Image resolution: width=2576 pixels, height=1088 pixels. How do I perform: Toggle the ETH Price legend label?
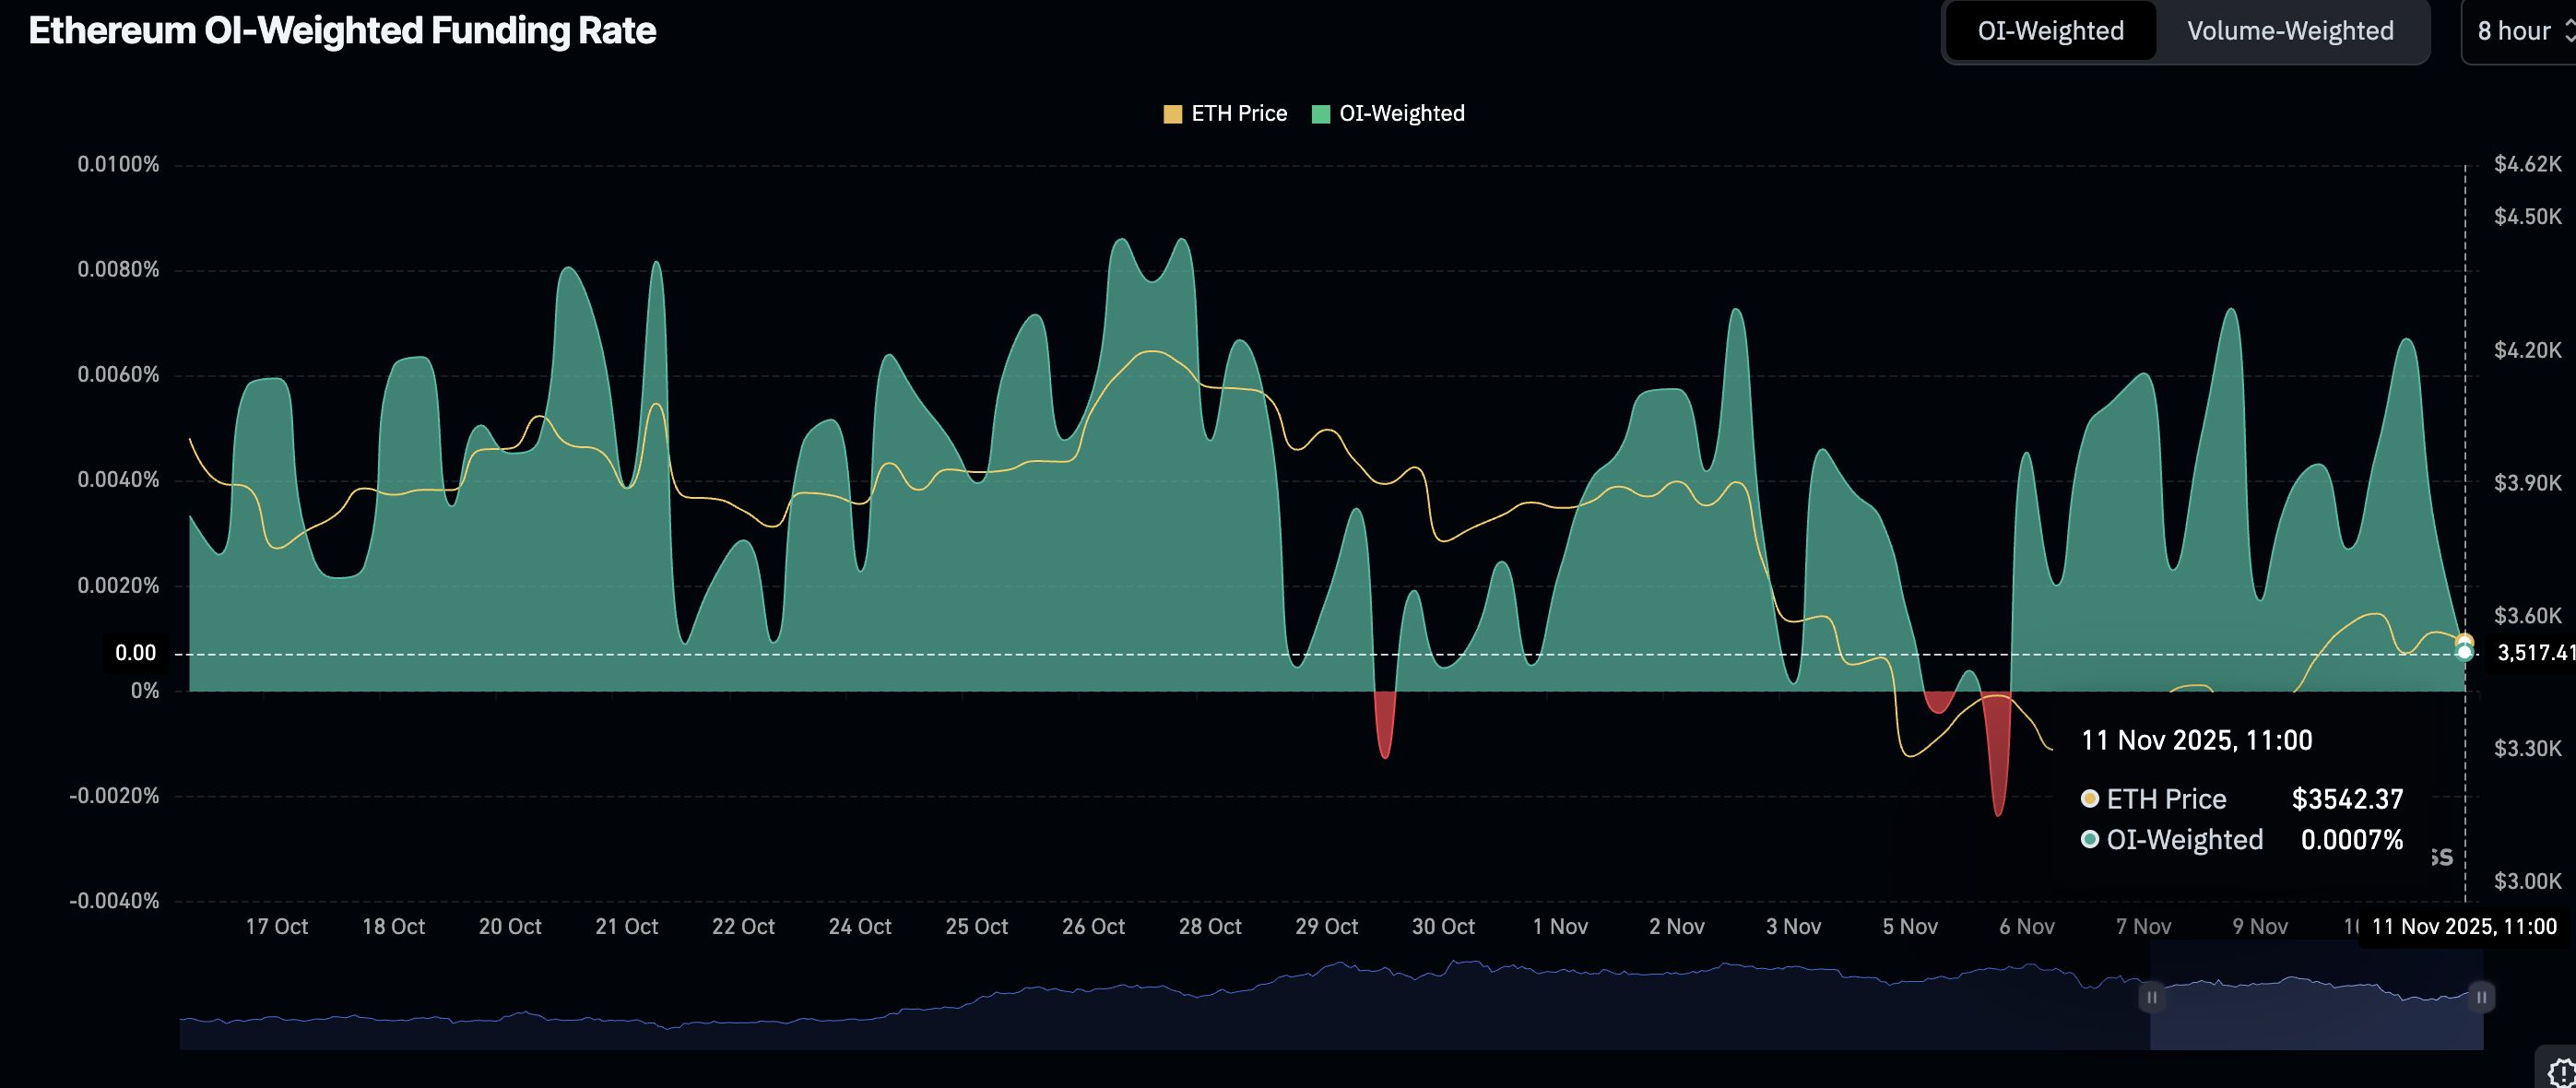tap(1238, 114)
